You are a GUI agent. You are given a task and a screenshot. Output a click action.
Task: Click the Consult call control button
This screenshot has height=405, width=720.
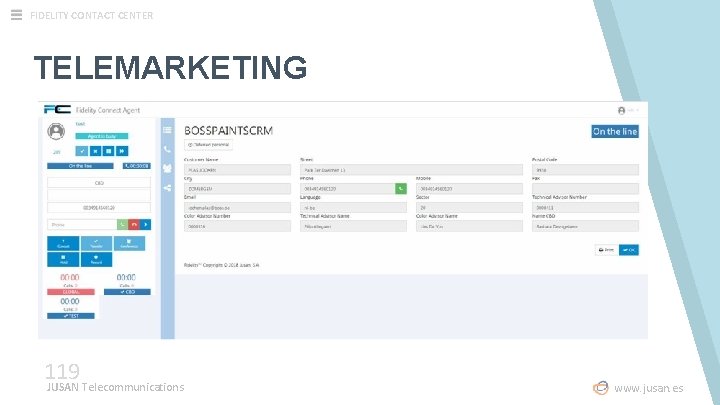click(x=63, y=243)
